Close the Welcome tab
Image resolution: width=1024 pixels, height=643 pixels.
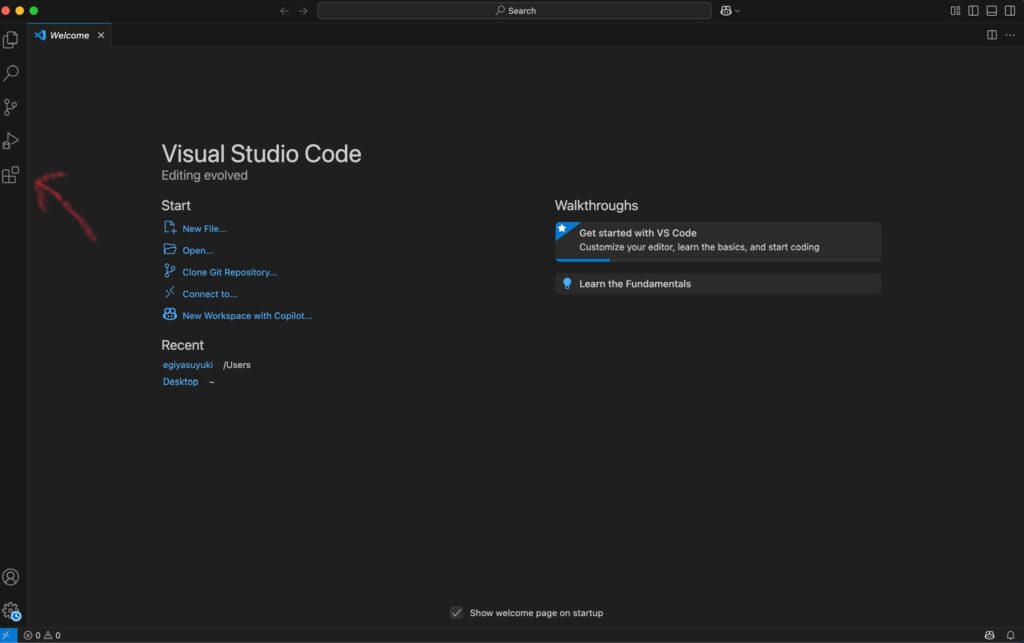click(101, 35)
